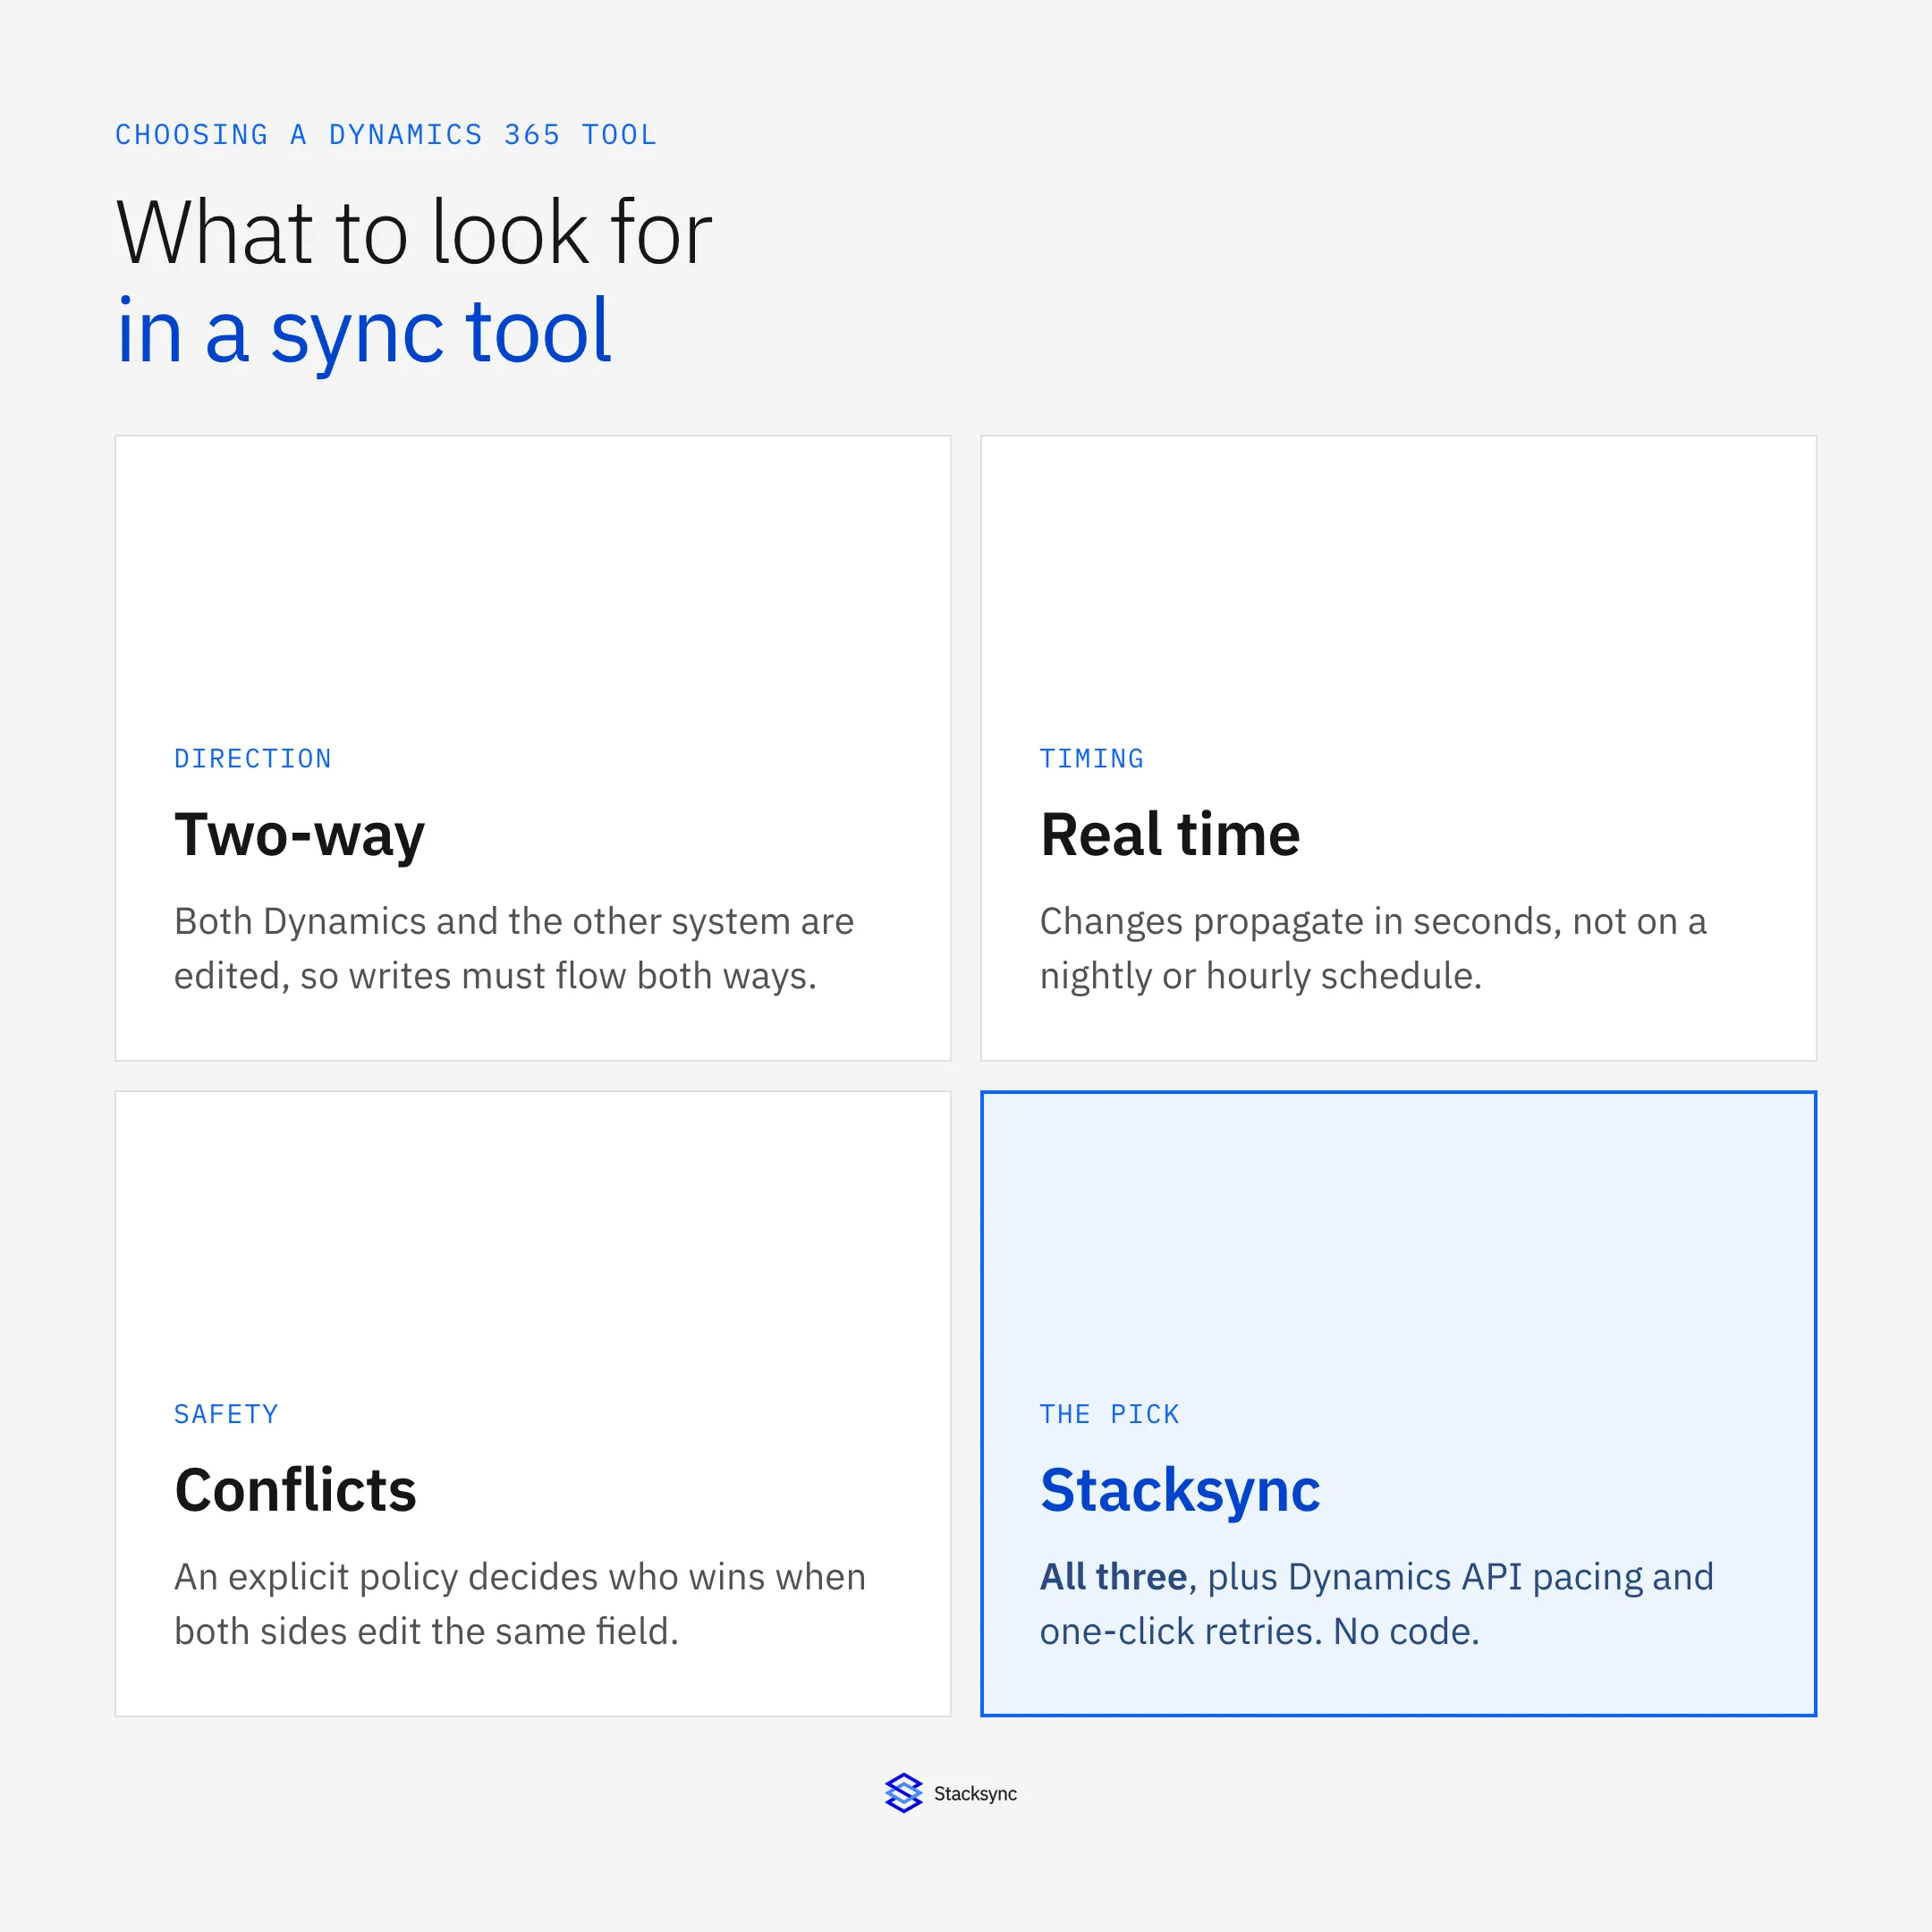
Task: Click the 'CHOOSING A DYNAMICS 365 TOOL' eyebrow
Action: [x=386, y=135]
